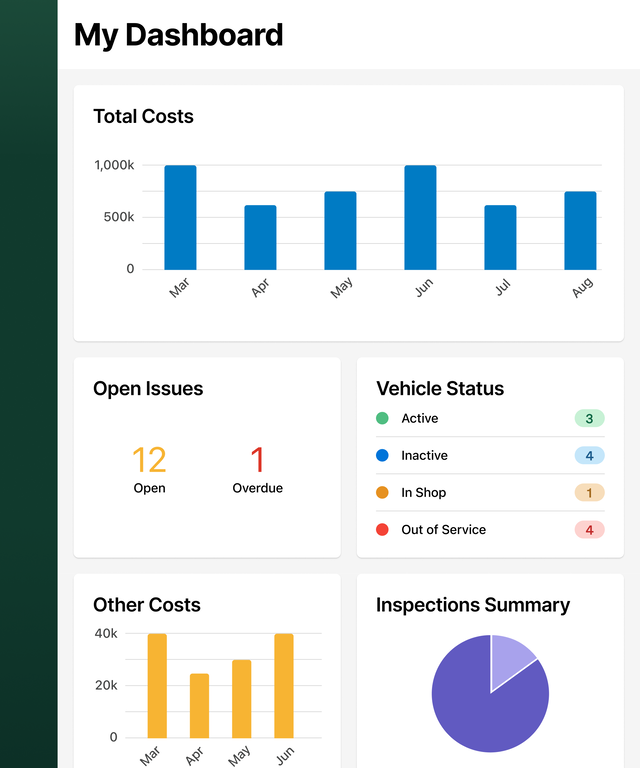Click the Vehicle Status card title
Viewport: 640px width, 768px height.
(x=440, y=389)
